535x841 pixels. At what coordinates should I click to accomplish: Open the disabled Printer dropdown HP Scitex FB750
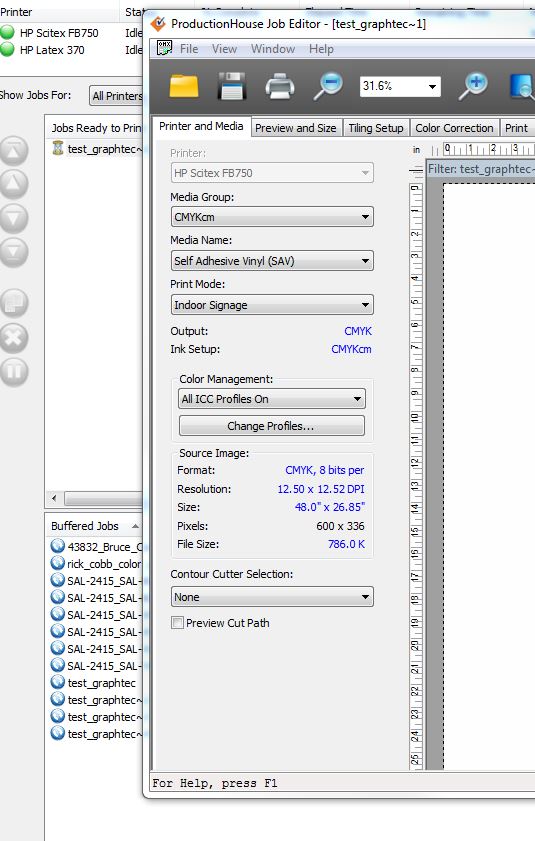coord(272,173)
